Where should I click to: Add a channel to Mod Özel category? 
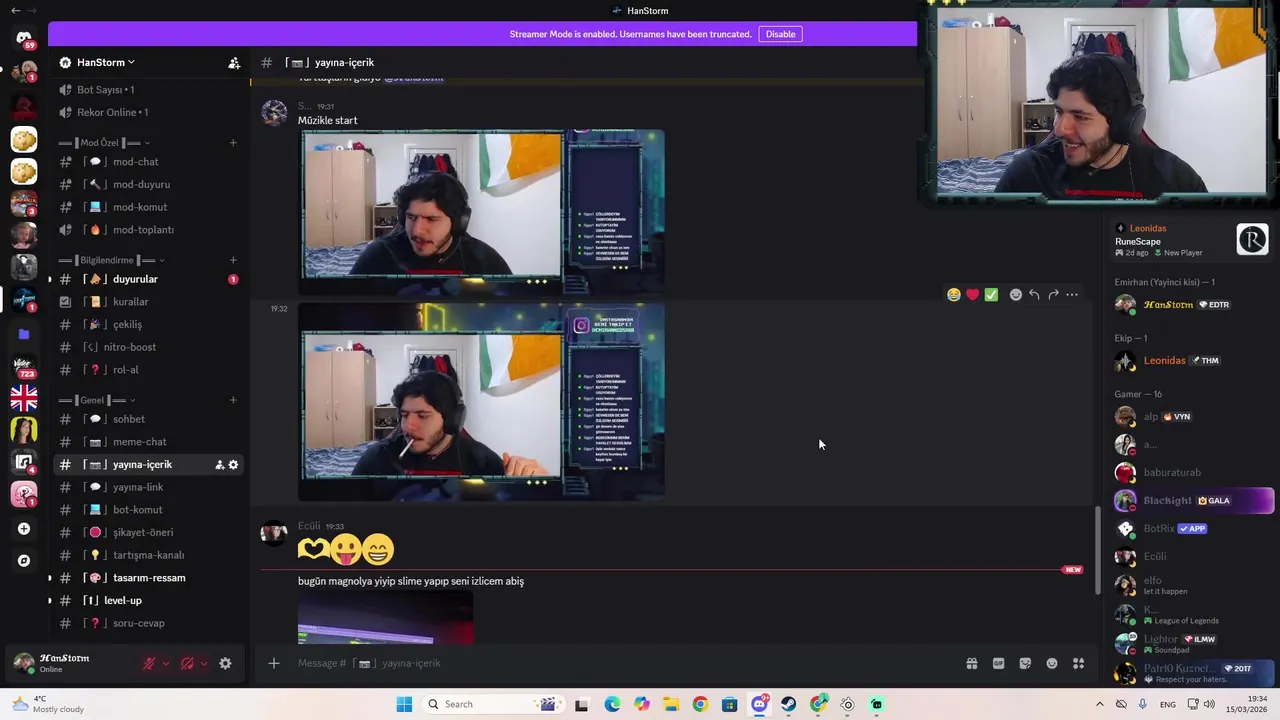[x=233, y=143]
